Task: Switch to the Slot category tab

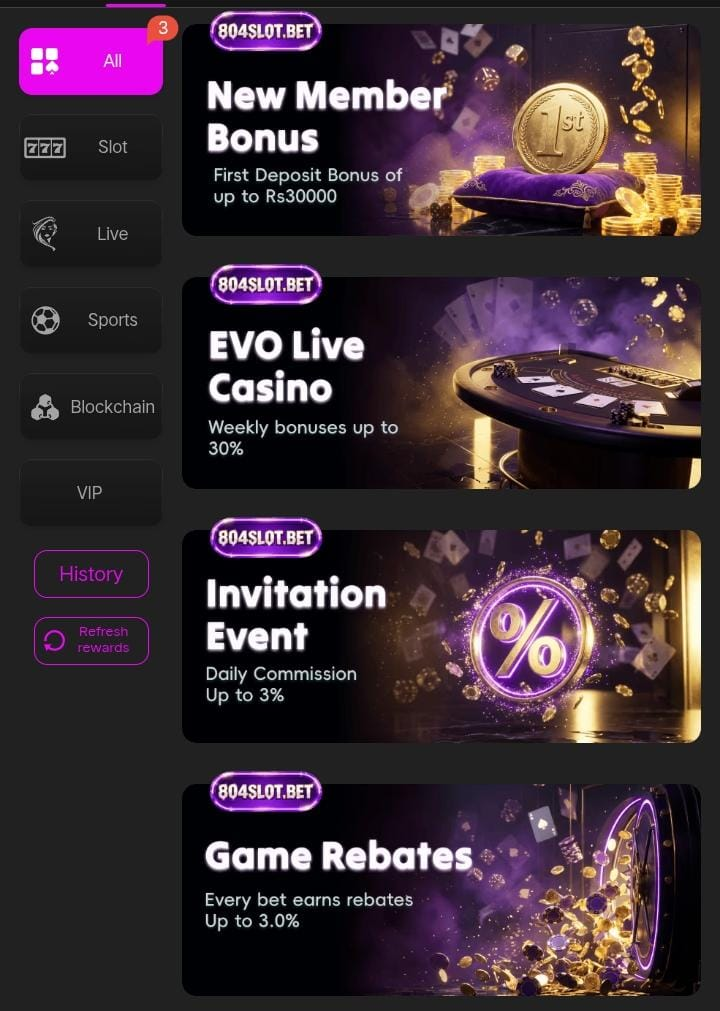Action: coord(91,148)
